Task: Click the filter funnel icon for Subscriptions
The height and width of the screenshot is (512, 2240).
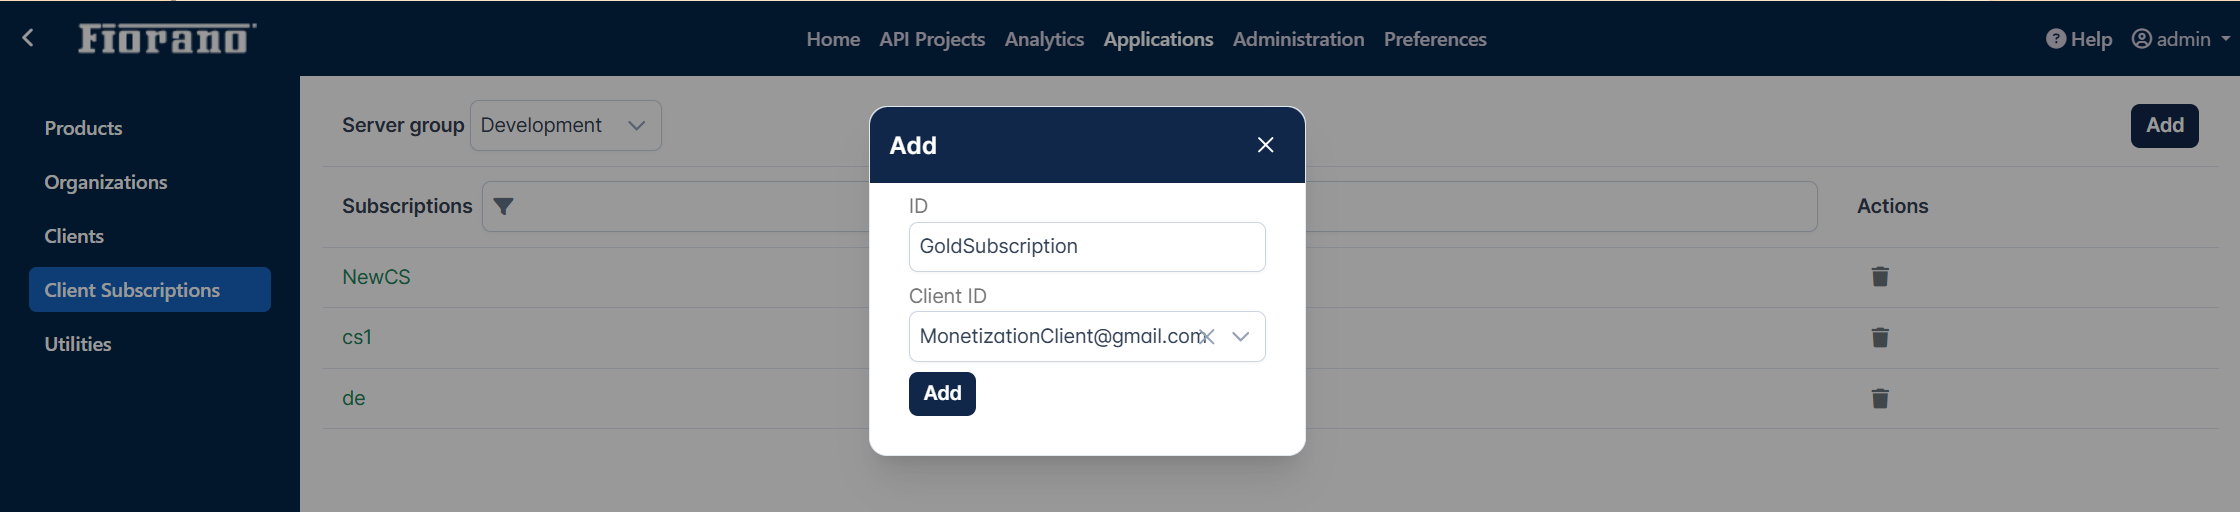Action: click(x=503, y=206)
